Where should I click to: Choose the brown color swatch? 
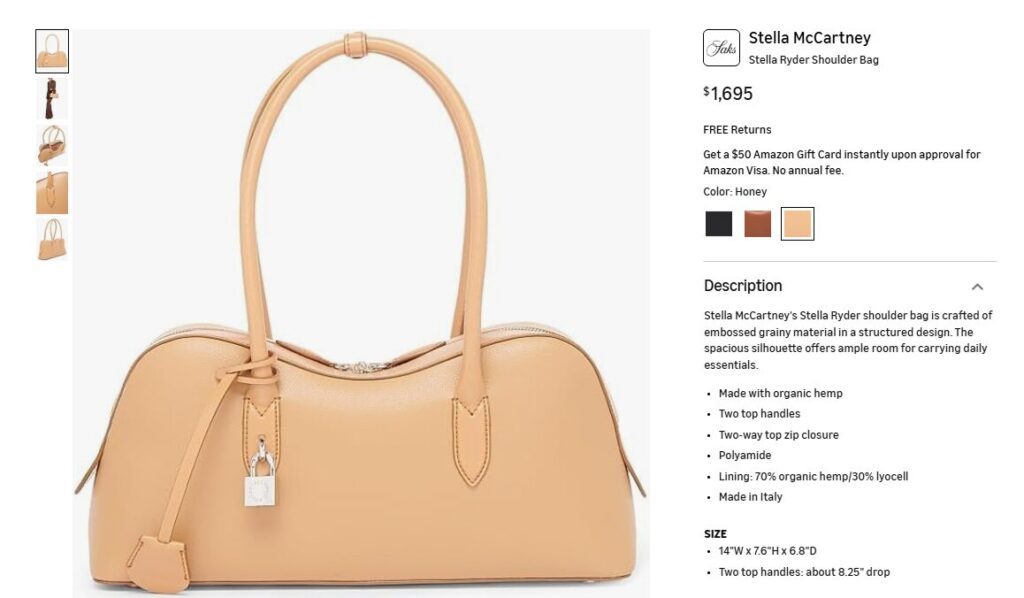pyautogui.click(x=758, y=224)
